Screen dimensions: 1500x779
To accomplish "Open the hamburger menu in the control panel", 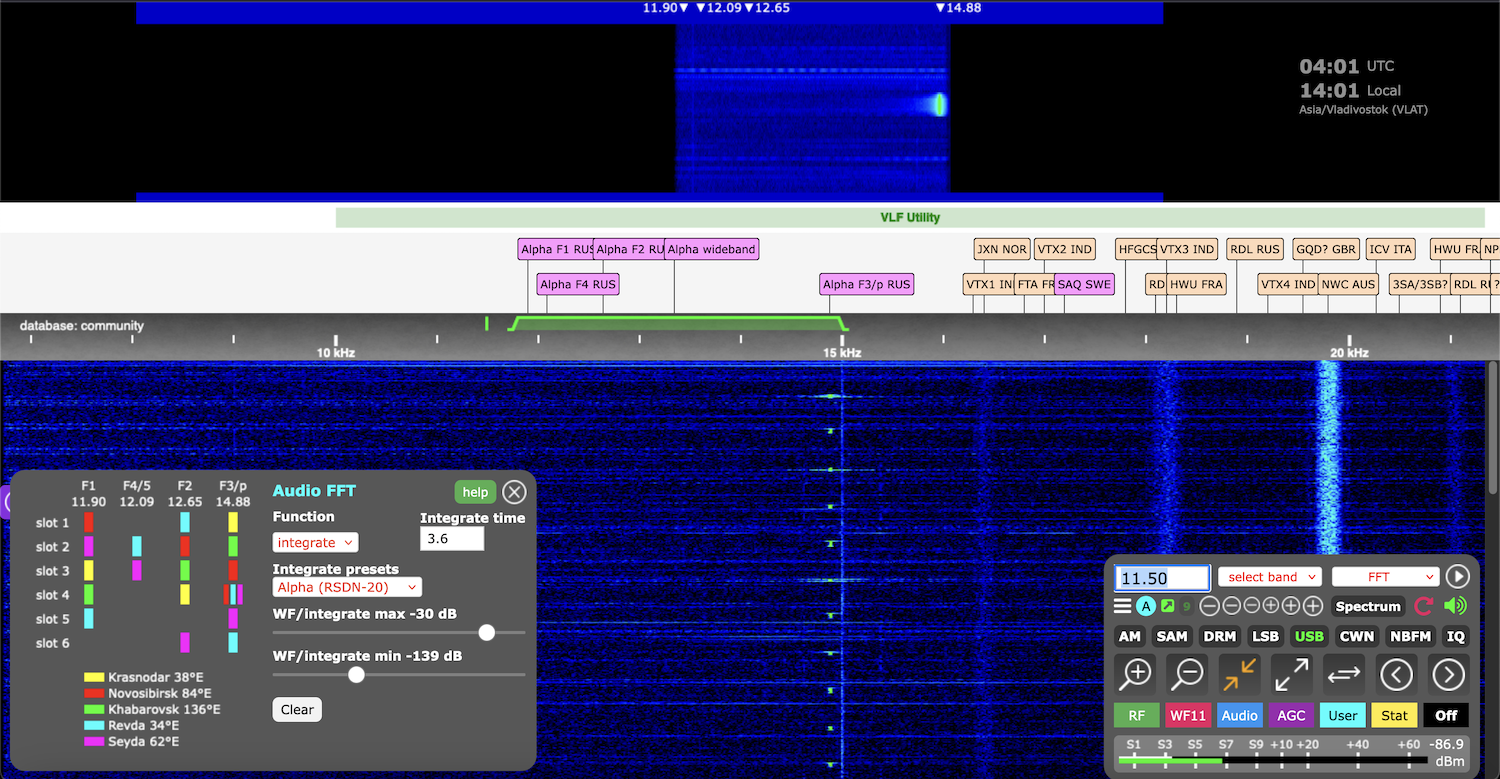I will pyautogui.click(x=1123, y=606).
